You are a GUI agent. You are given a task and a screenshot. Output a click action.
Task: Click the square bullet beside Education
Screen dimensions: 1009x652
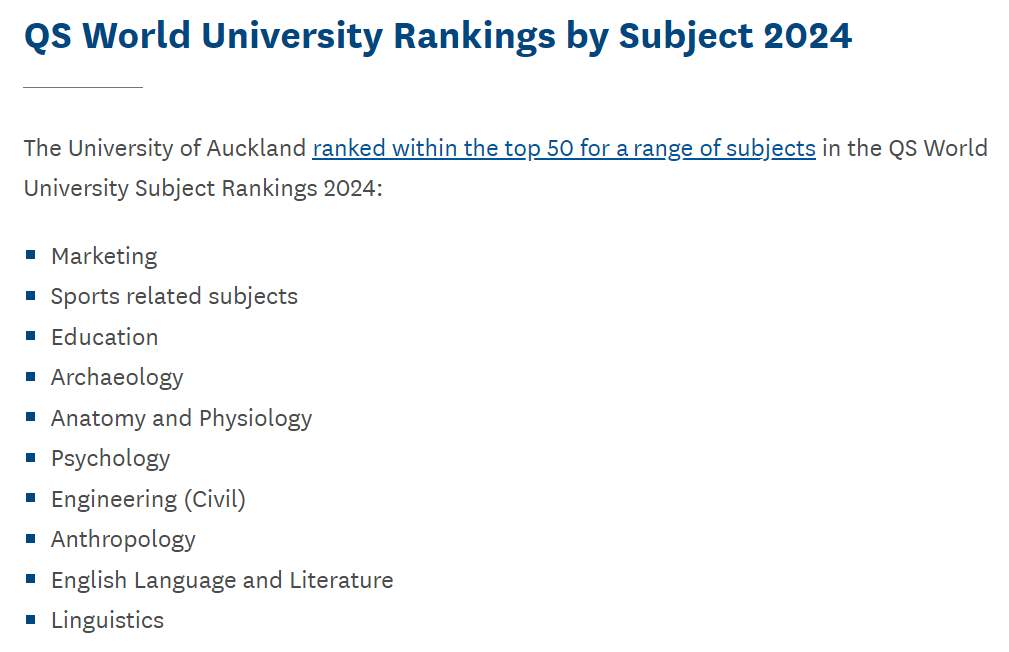click(30, 336)
